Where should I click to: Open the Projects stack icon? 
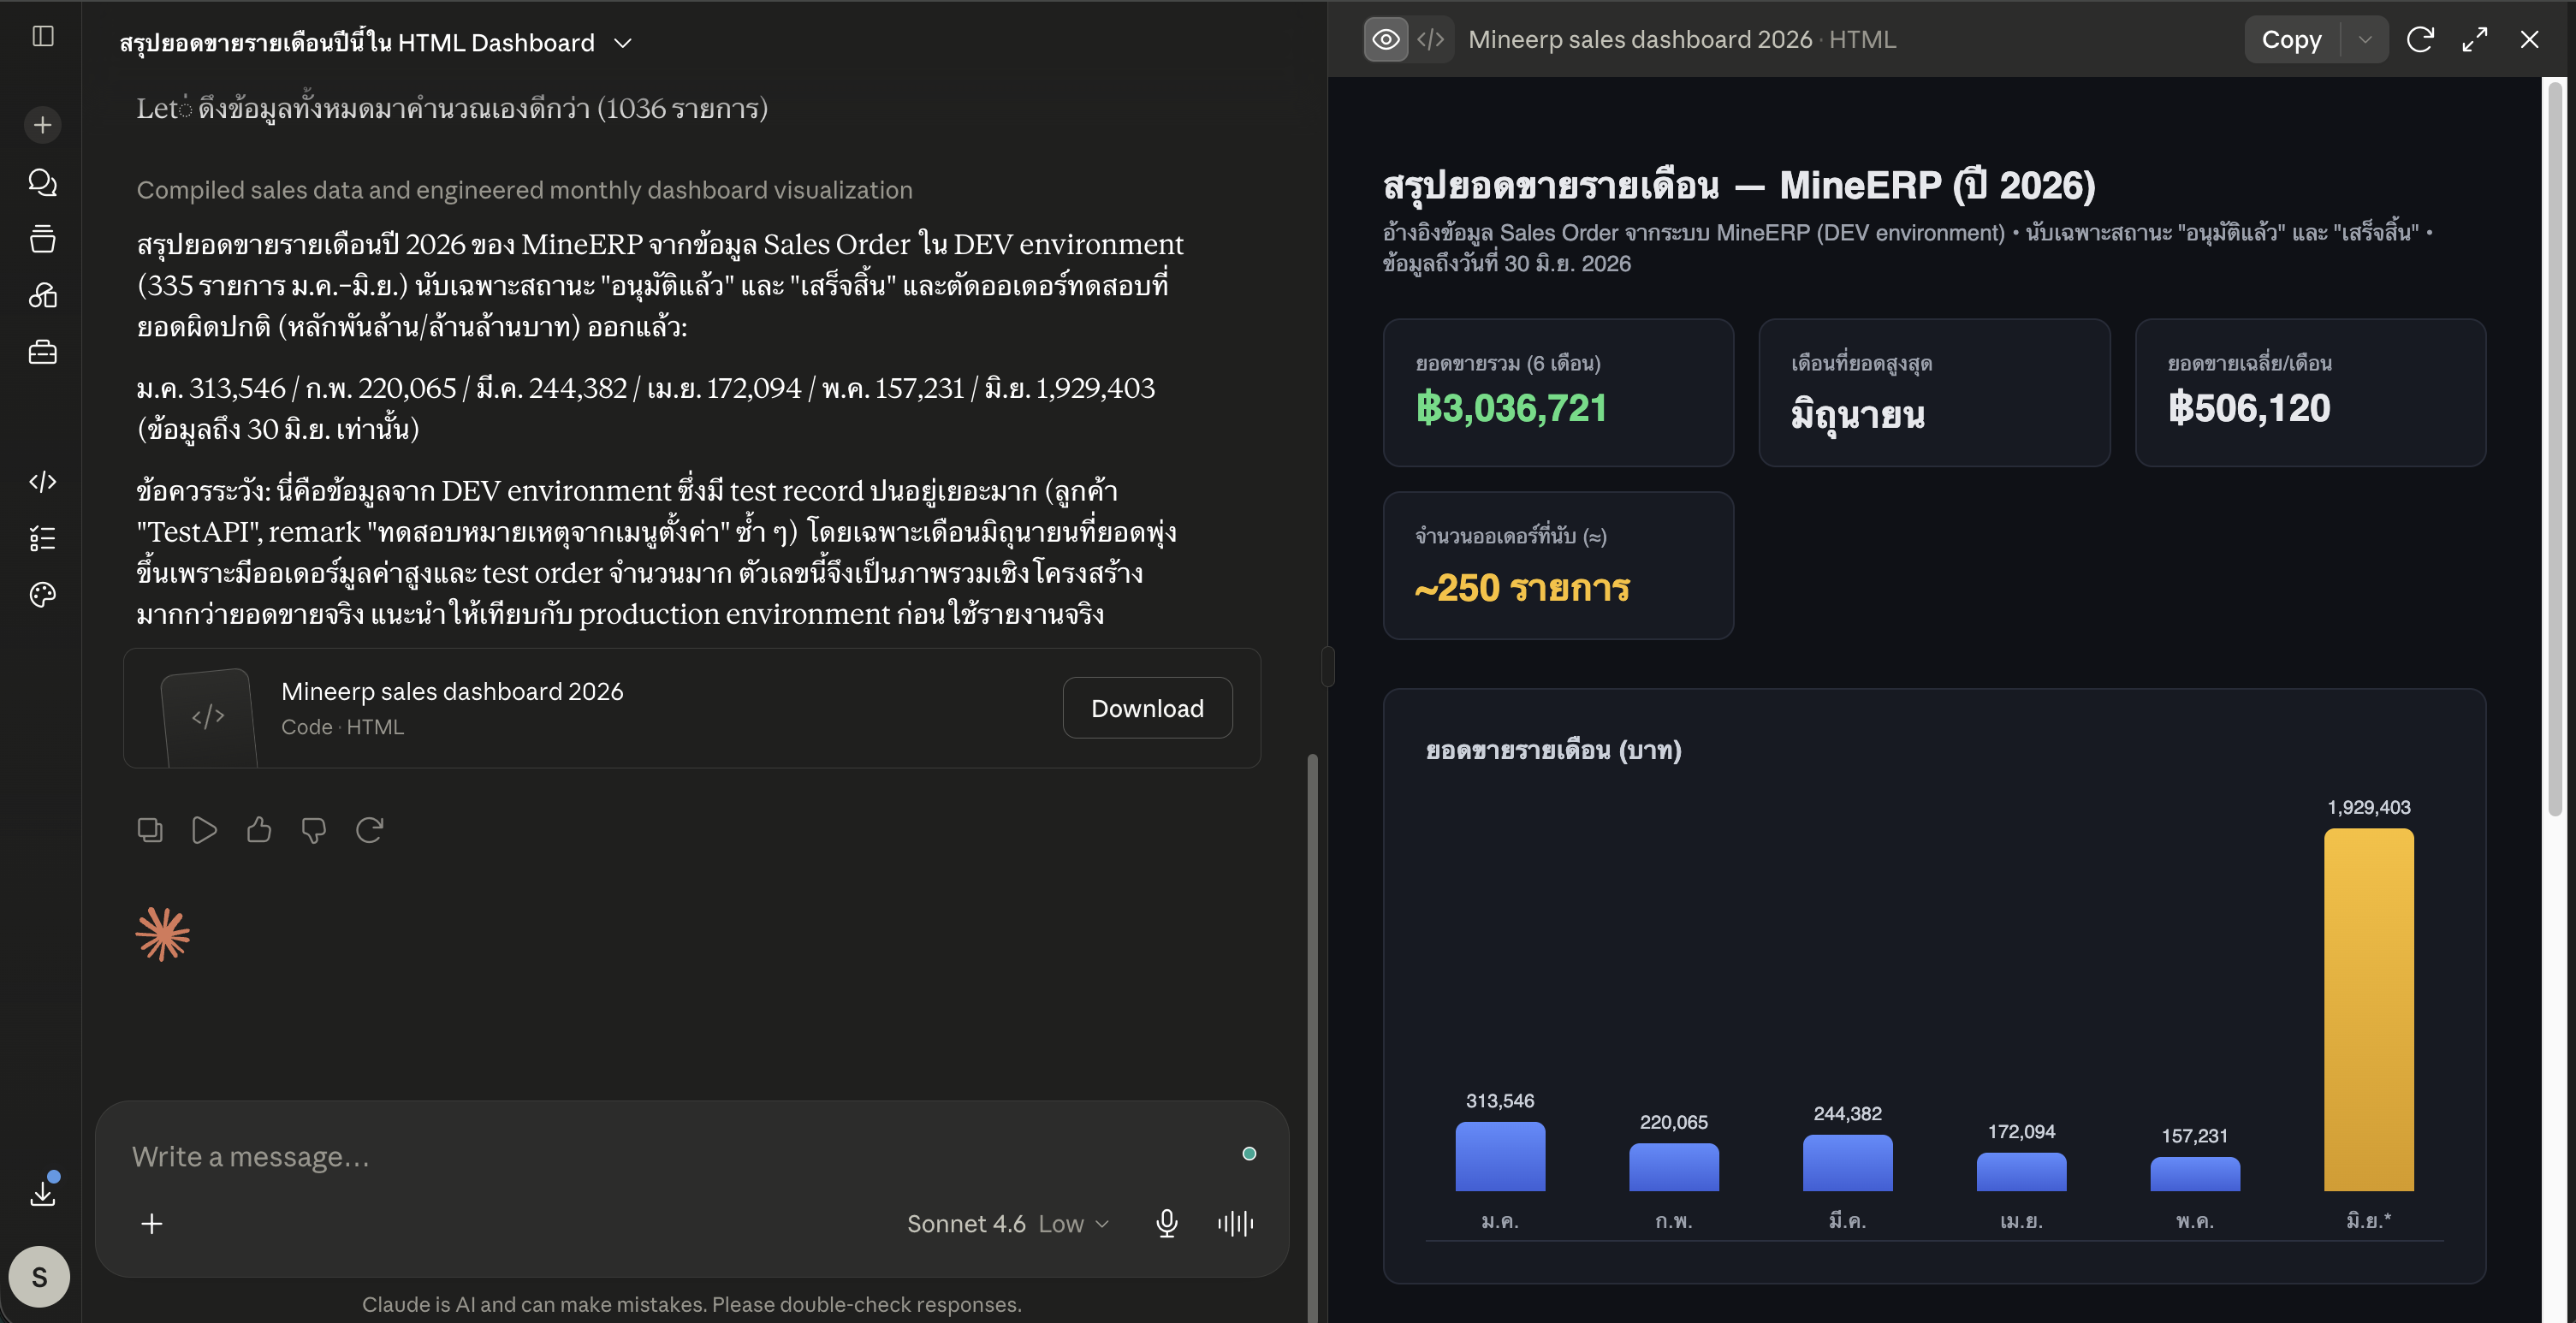tap(42, 239)
